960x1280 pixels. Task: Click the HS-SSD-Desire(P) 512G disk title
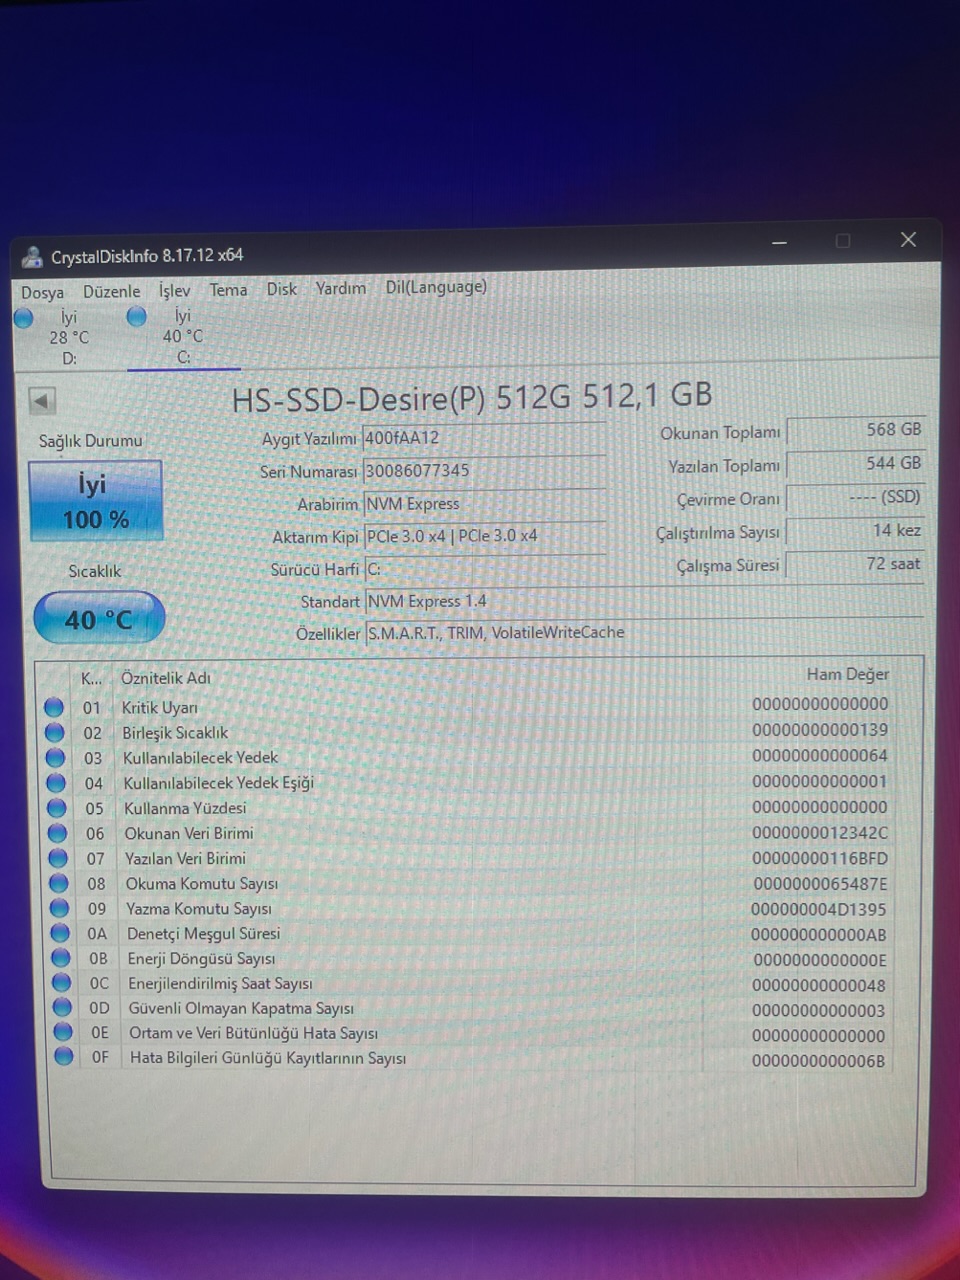tap(471, 397)
